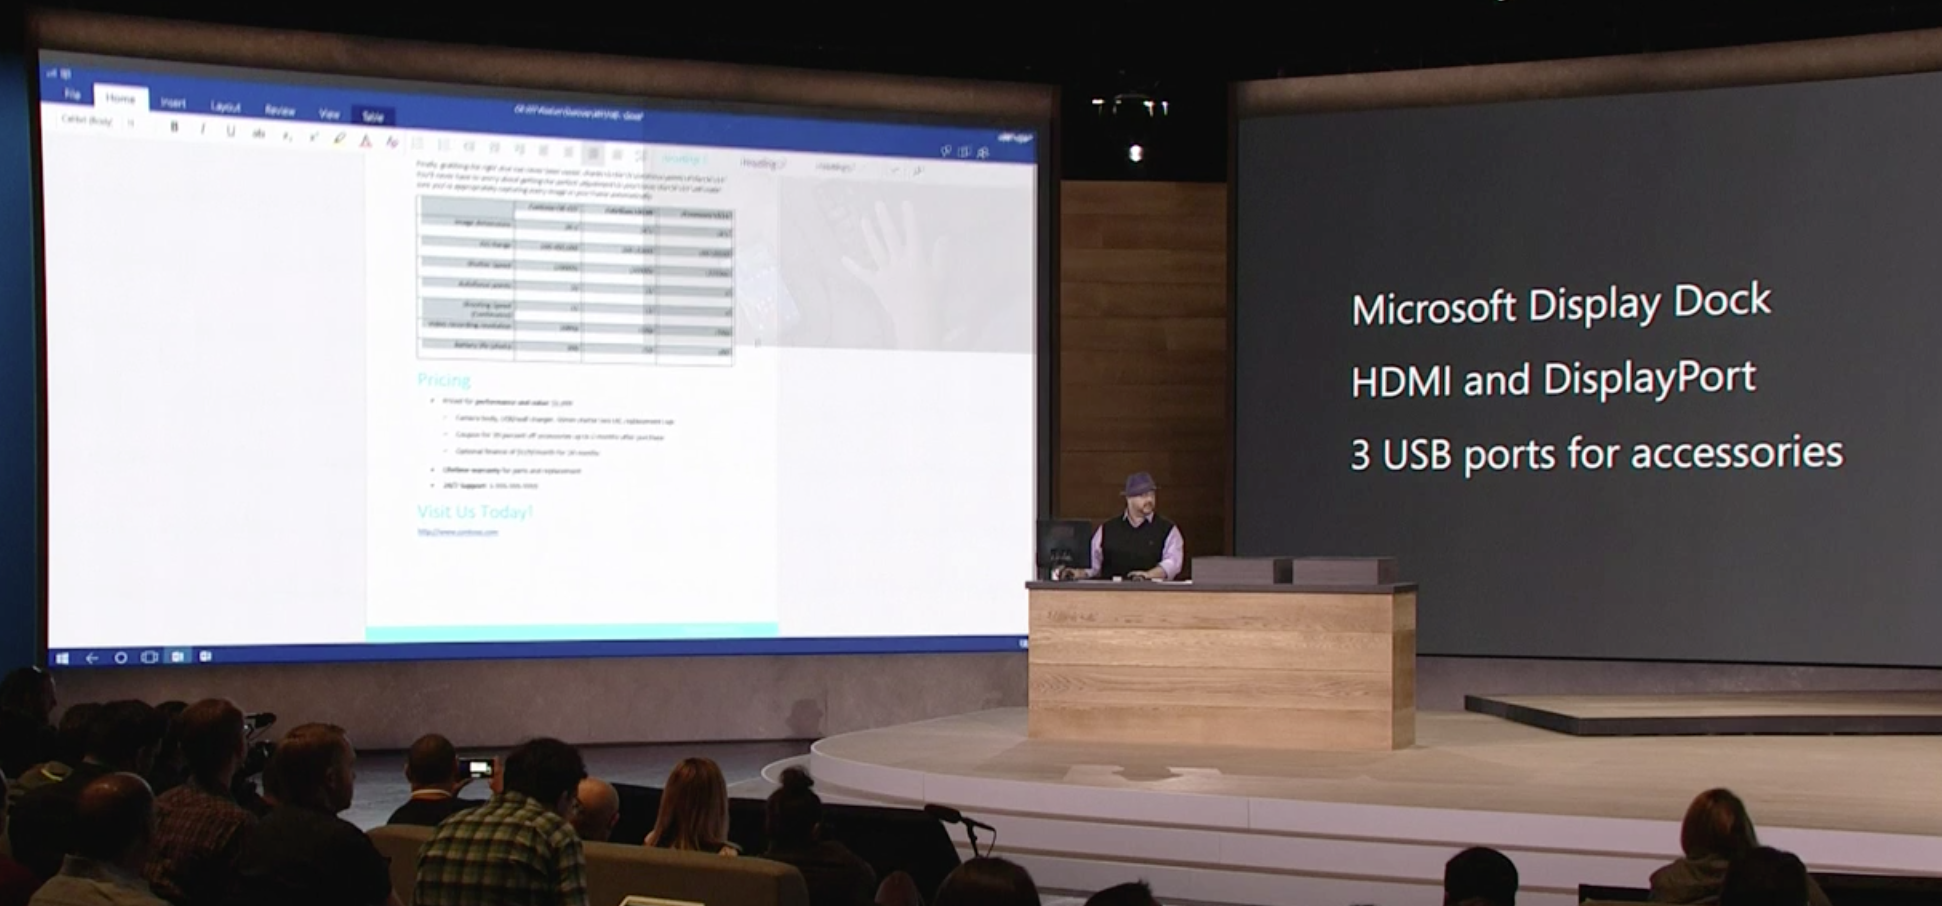Open the View ribbon tab
This screenshot has height=906, width=1942.
(329, 113)
